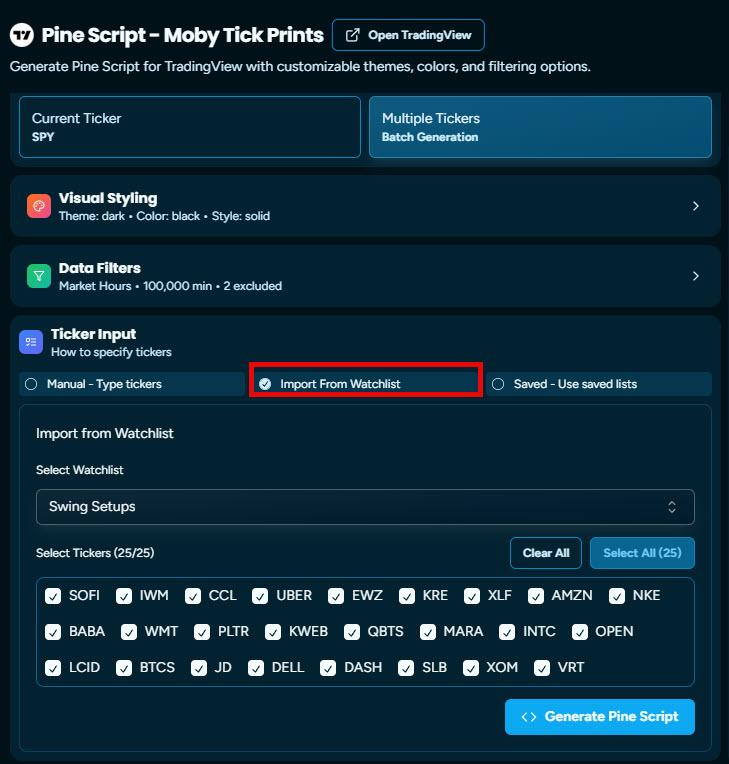Toggle the VRT ticker checkbox

click(542, 668)
